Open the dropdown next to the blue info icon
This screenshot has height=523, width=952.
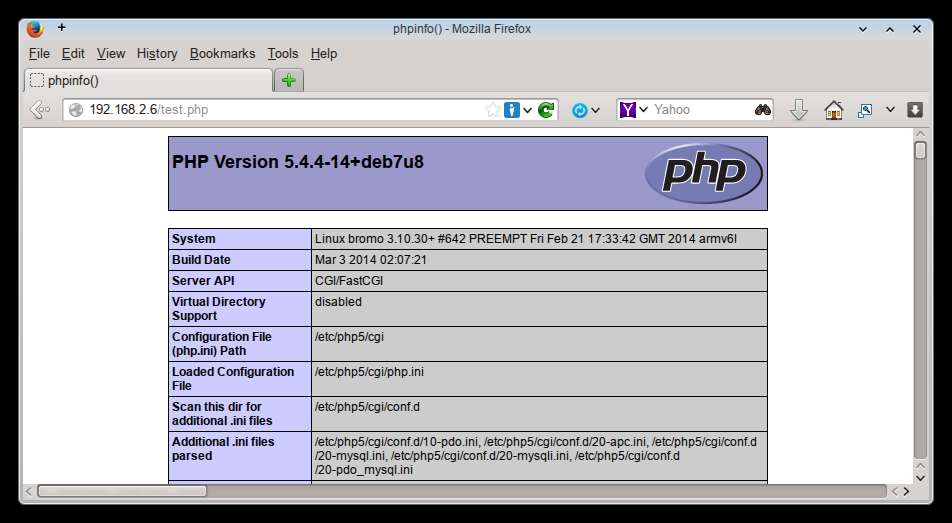coord(527,110)
